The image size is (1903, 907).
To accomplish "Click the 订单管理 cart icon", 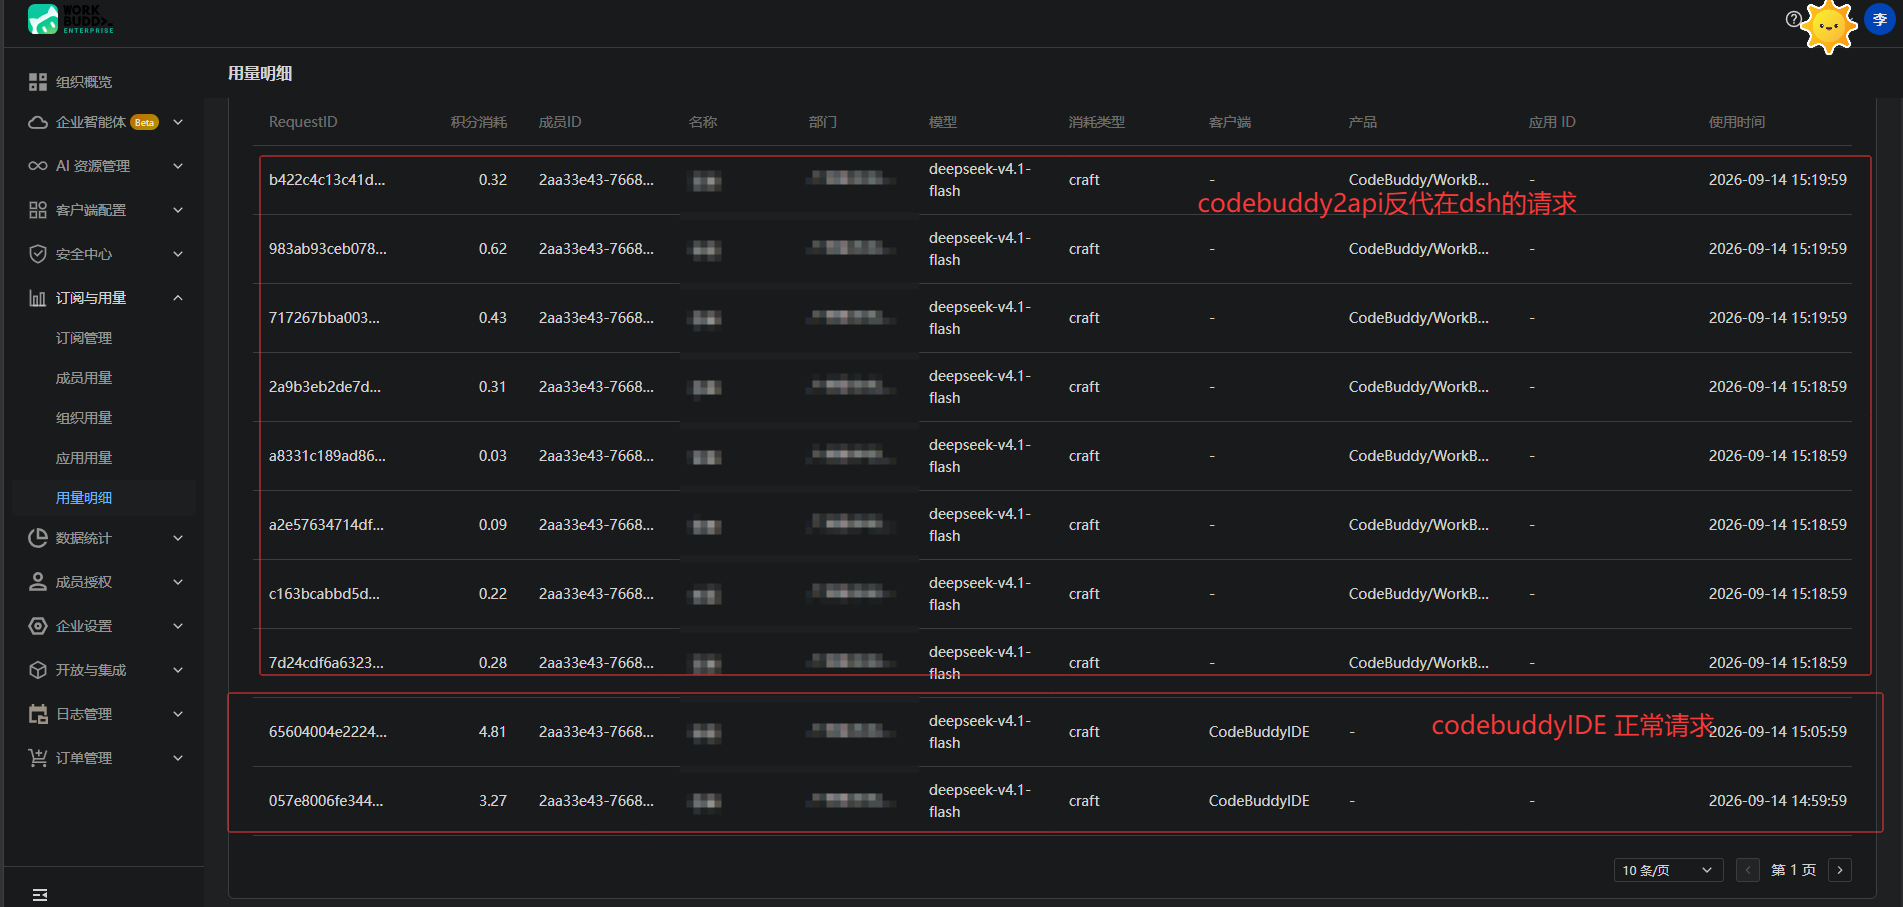I will (x=38, y=758).
